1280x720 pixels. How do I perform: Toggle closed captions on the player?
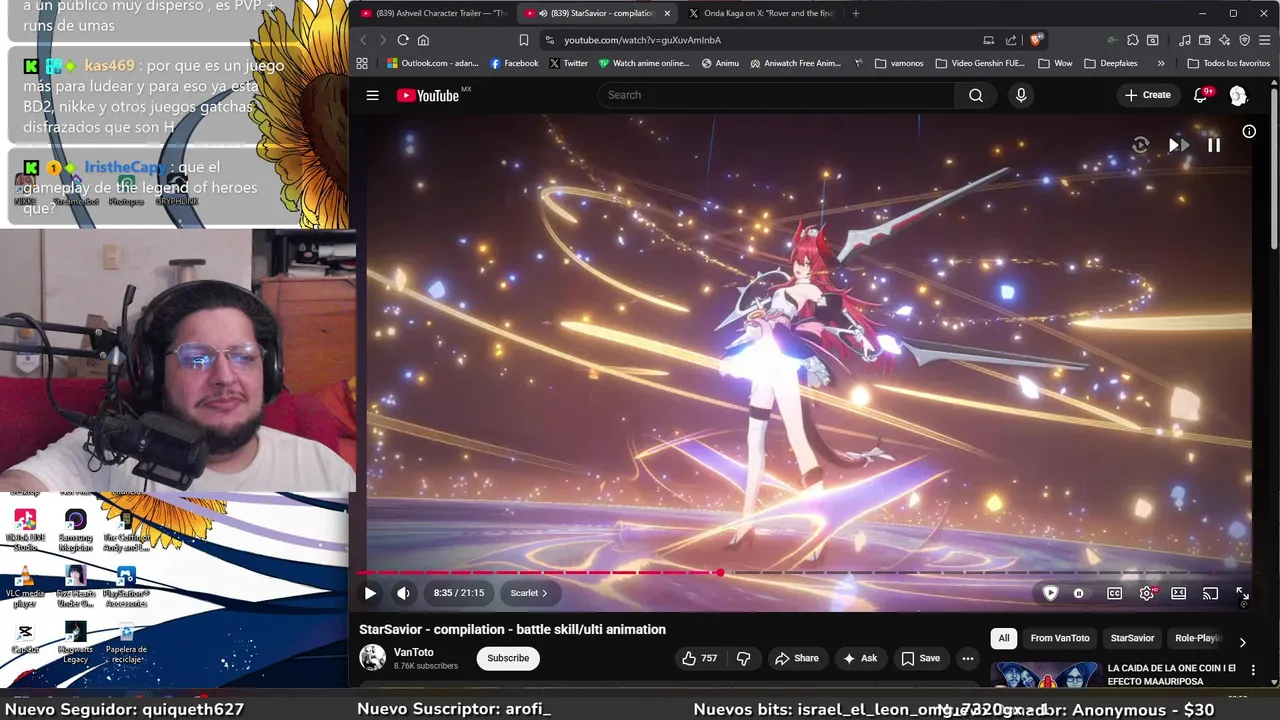1114,593
